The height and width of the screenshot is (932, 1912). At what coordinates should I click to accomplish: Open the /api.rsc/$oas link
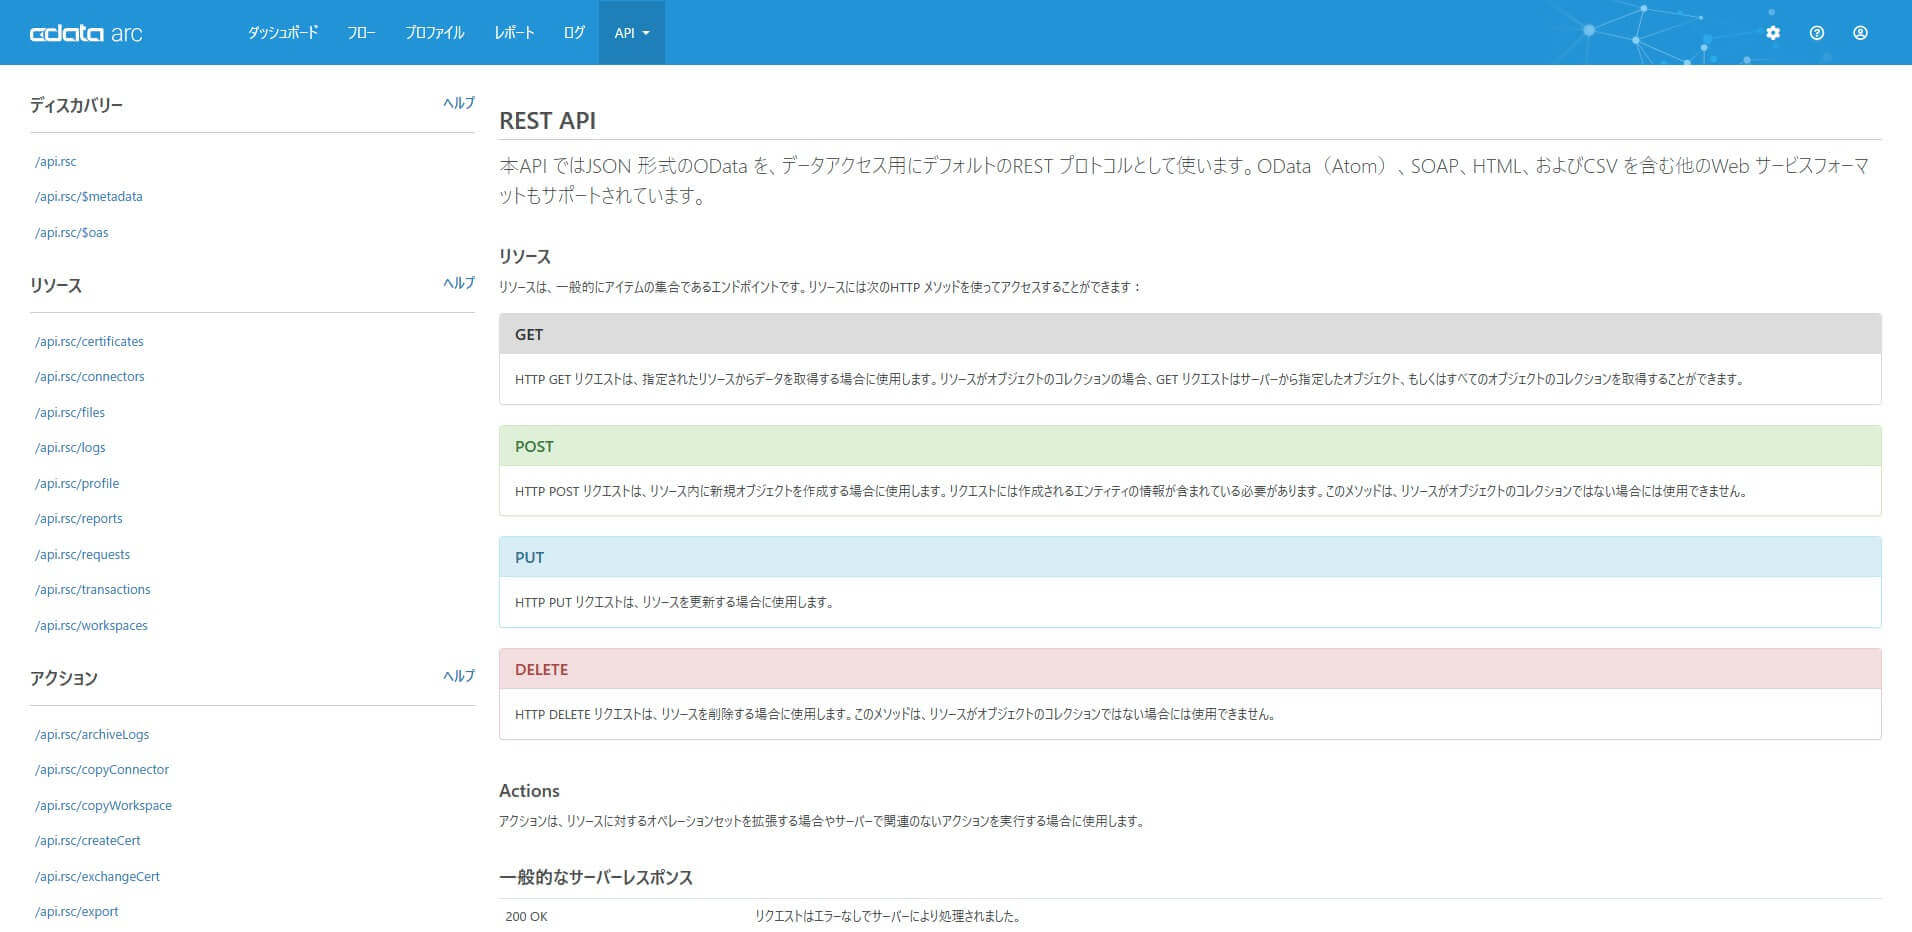tap(71, 231)
